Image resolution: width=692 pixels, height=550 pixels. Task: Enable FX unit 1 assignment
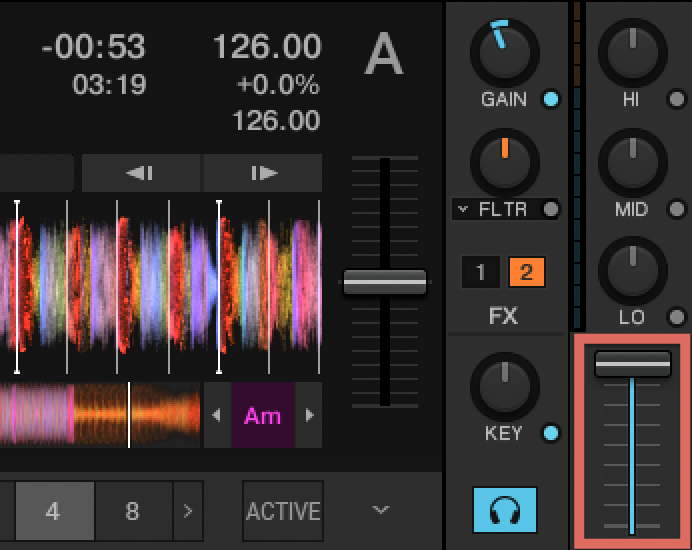481,272
